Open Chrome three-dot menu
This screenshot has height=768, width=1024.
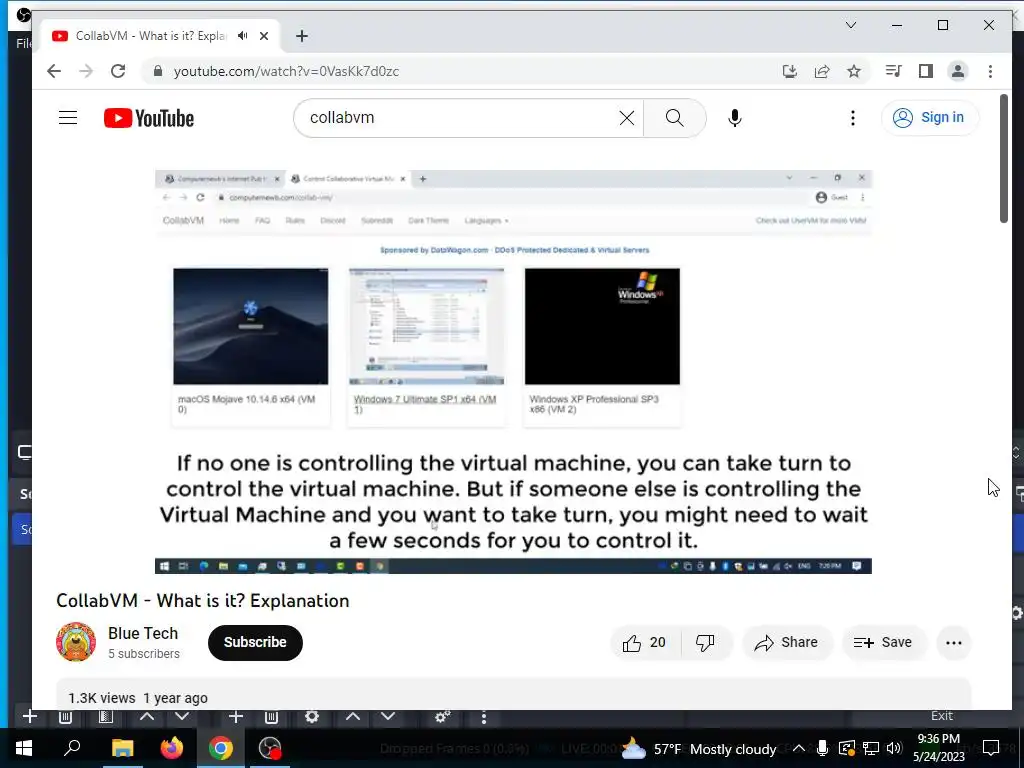pyautogui.click(x=990, y=71)
